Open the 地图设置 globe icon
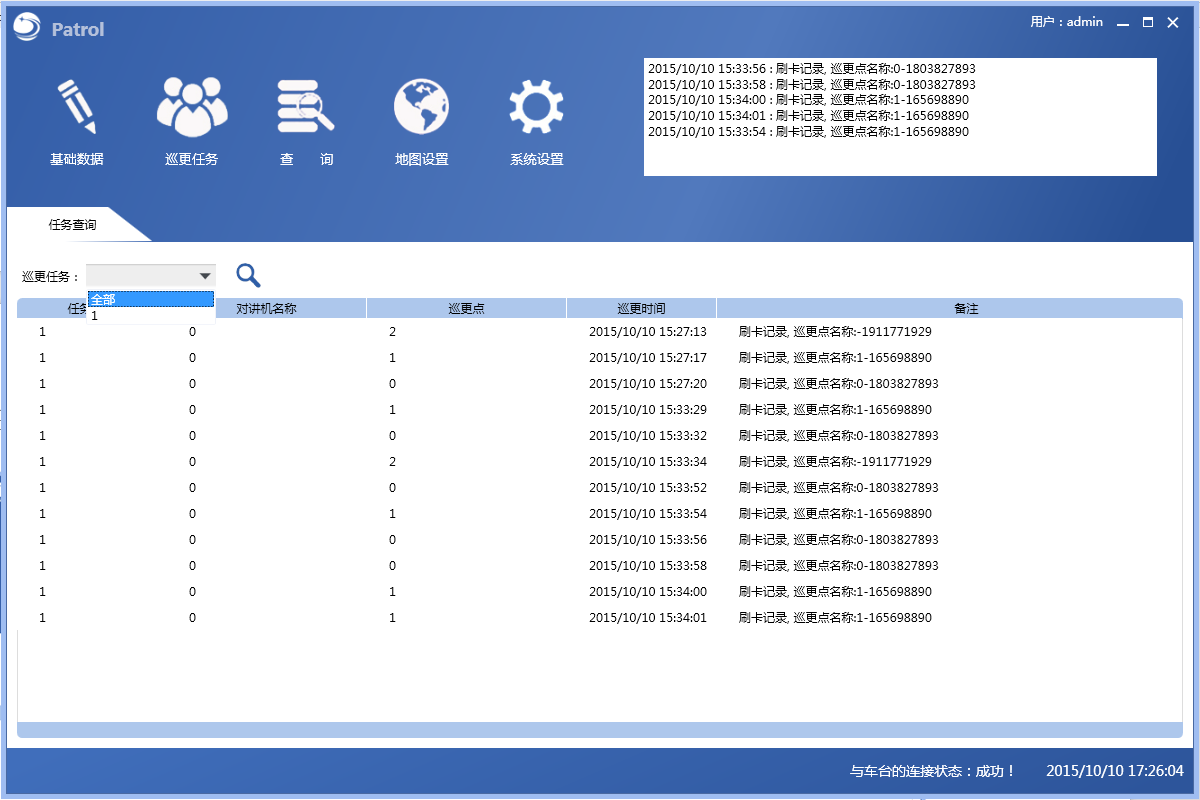 421,107
